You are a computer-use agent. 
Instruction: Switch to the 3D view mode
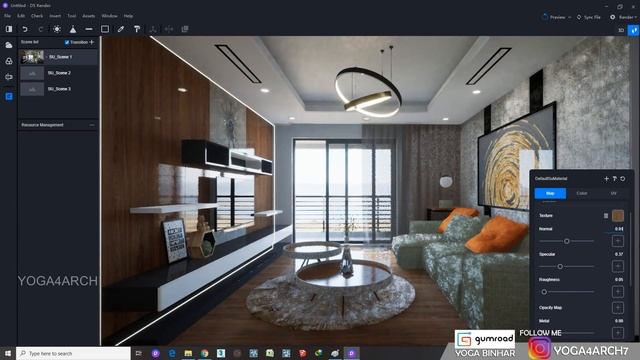pyautogui.click(x=621, y=30)
